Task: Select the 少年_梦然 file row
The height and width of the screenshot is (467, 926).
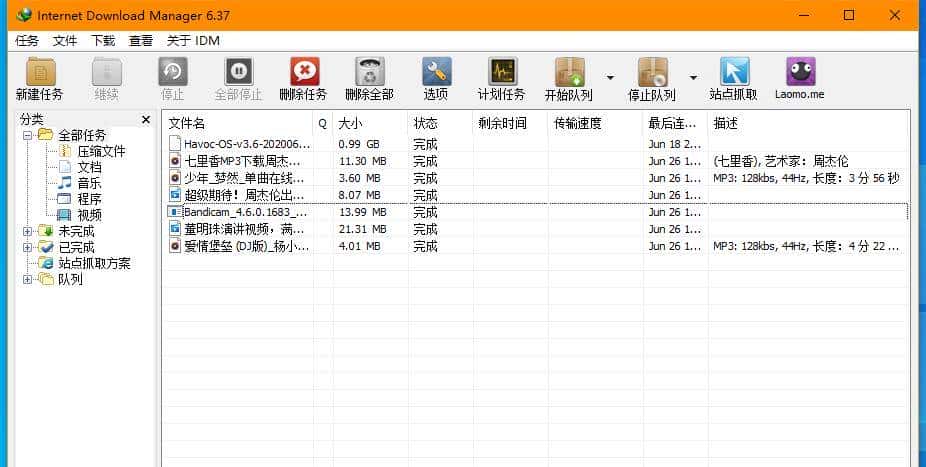Action: pyautogui.click(x=535, y=178)
